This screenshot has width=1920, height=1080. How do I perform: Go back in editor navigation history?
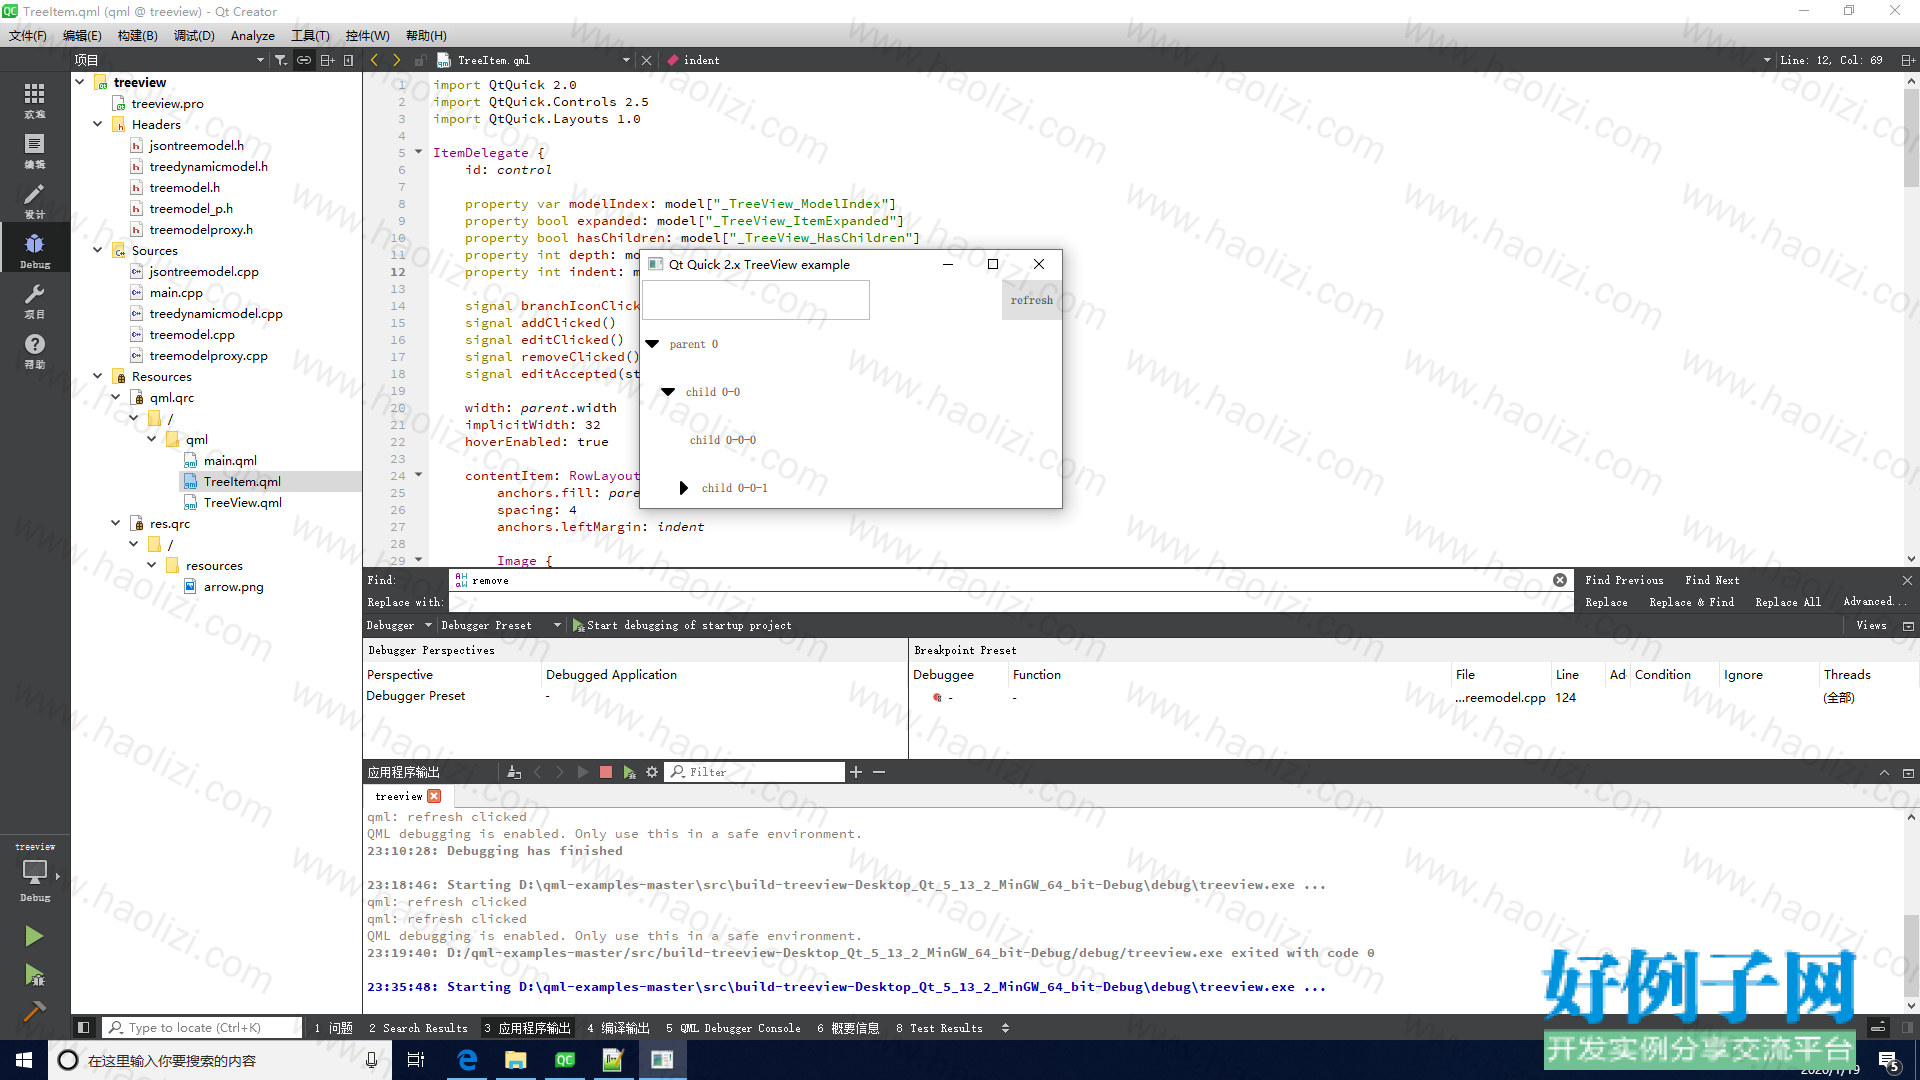(375, 60)
